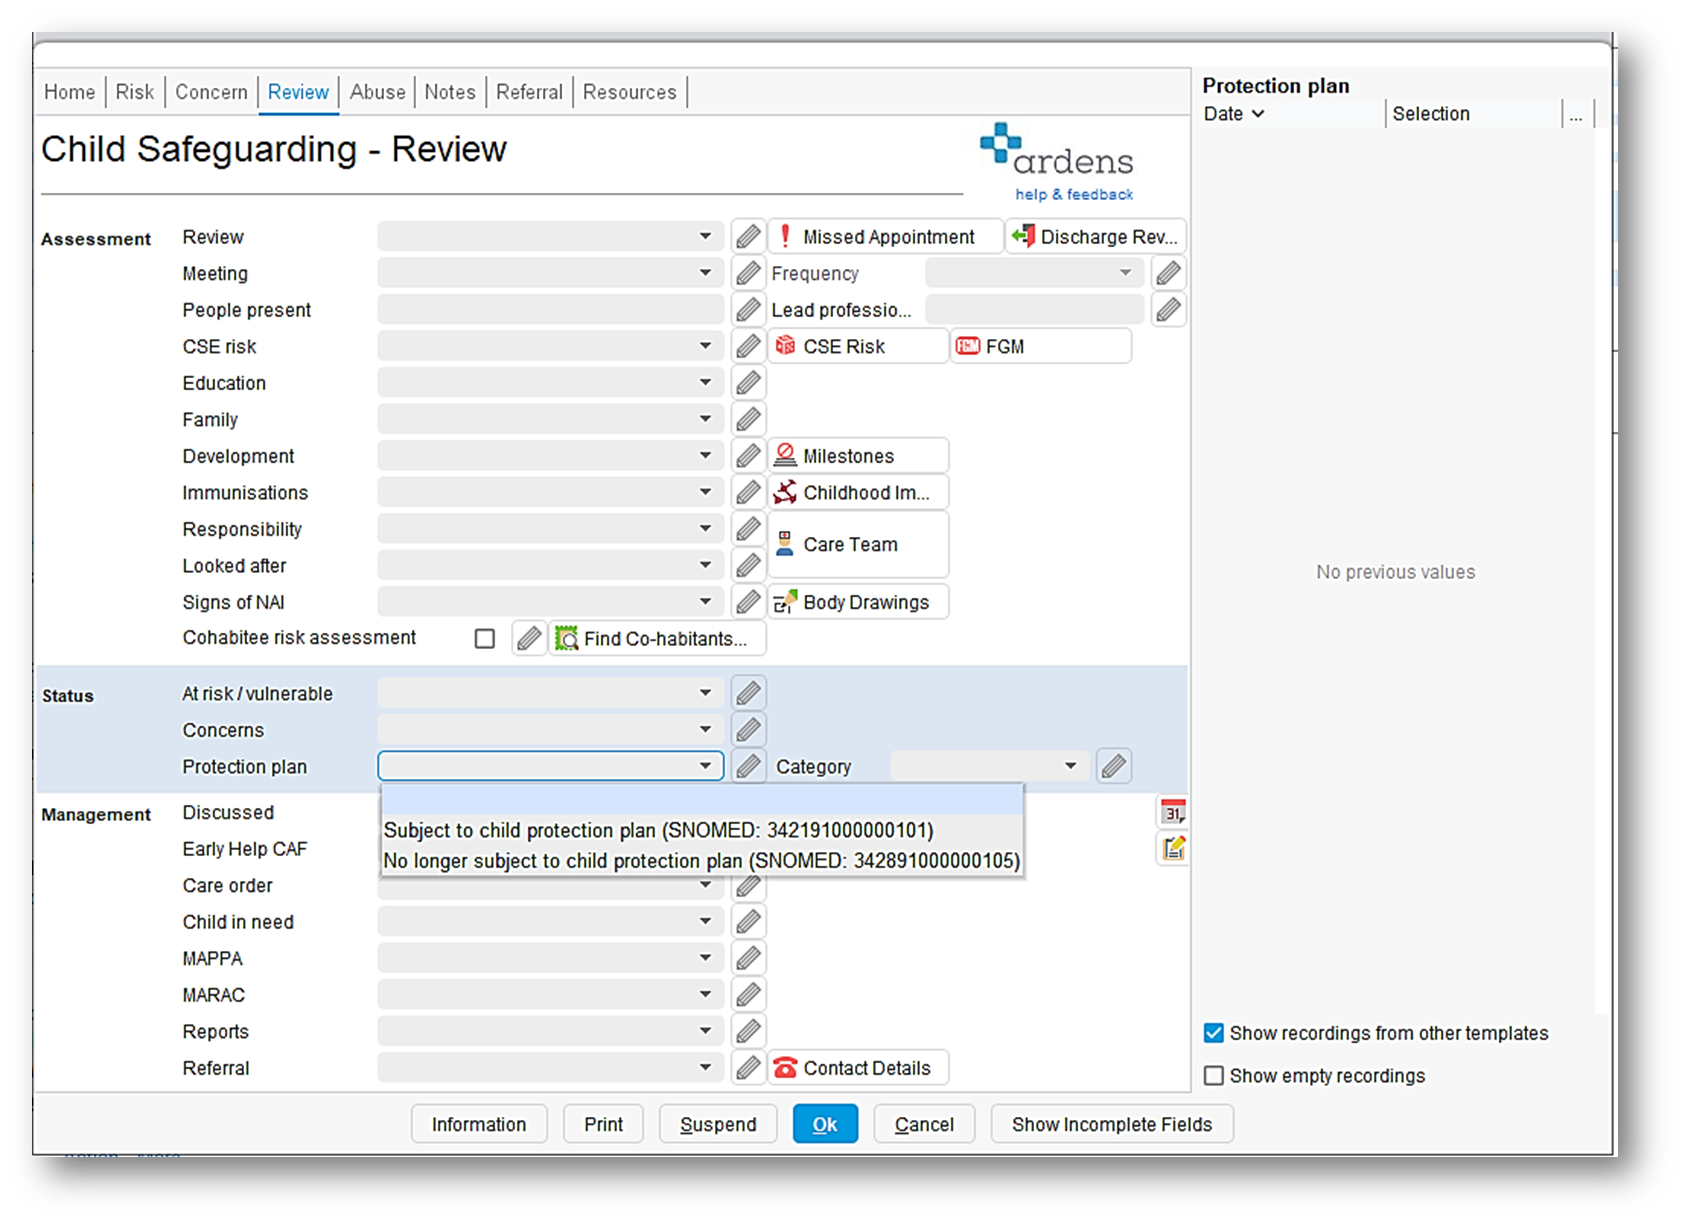Viewport: 1683px width, 1222px height.
Task: Enable Show empty recordings checkbox
Action: (x=1214, y=1076)
